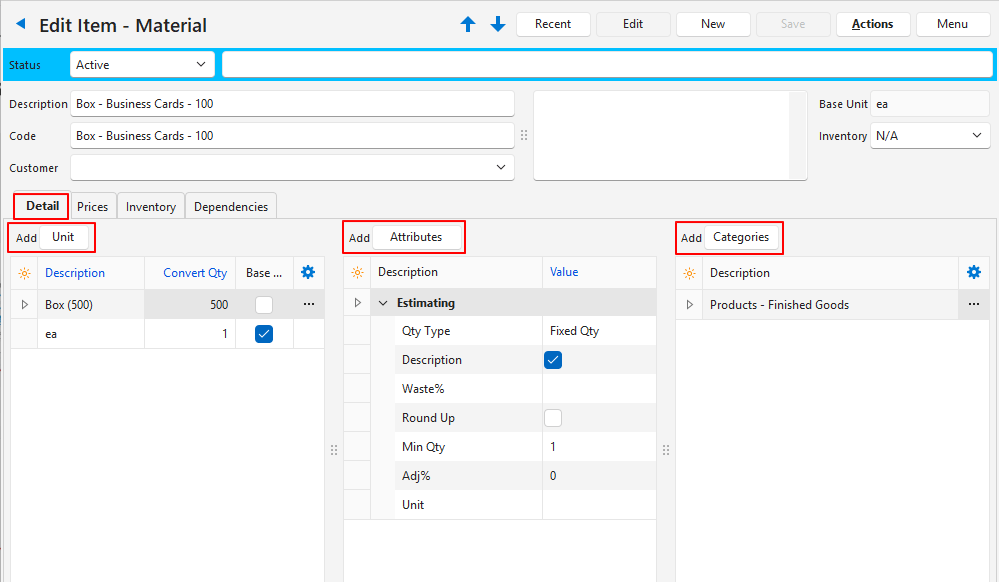Click the Add Categories button
Viewport: 999px width, 582px height.
(x=740, y=238)
